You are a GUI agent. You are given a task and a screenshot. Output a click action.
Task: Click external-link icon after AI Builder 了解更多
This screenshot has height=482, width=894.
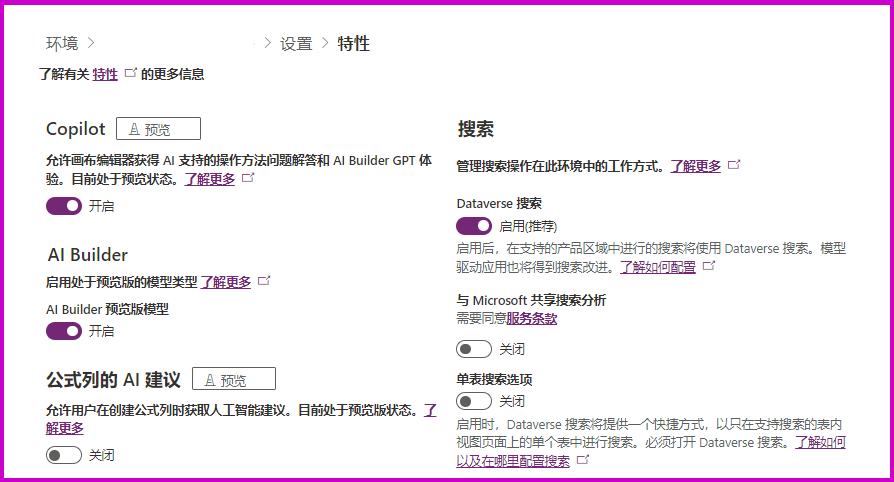[x=264, y=281]
